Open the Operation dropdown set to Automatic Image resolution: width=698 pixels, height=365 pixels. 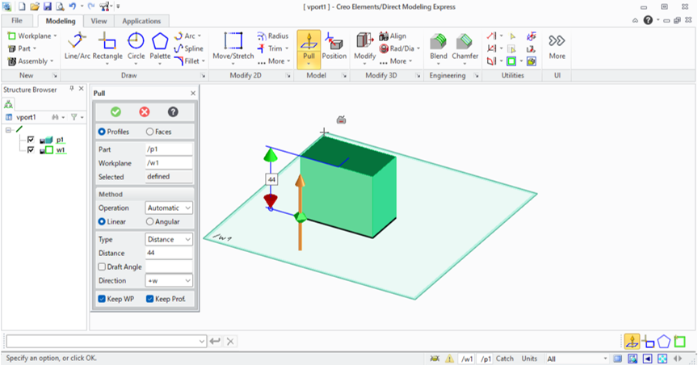[169, 208]
